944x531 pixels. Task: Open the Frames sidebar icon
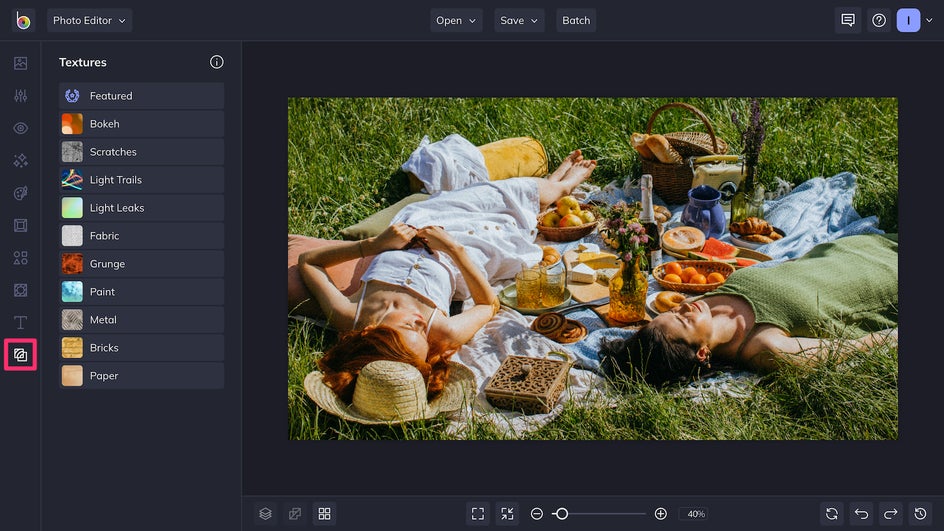(20, 225)
